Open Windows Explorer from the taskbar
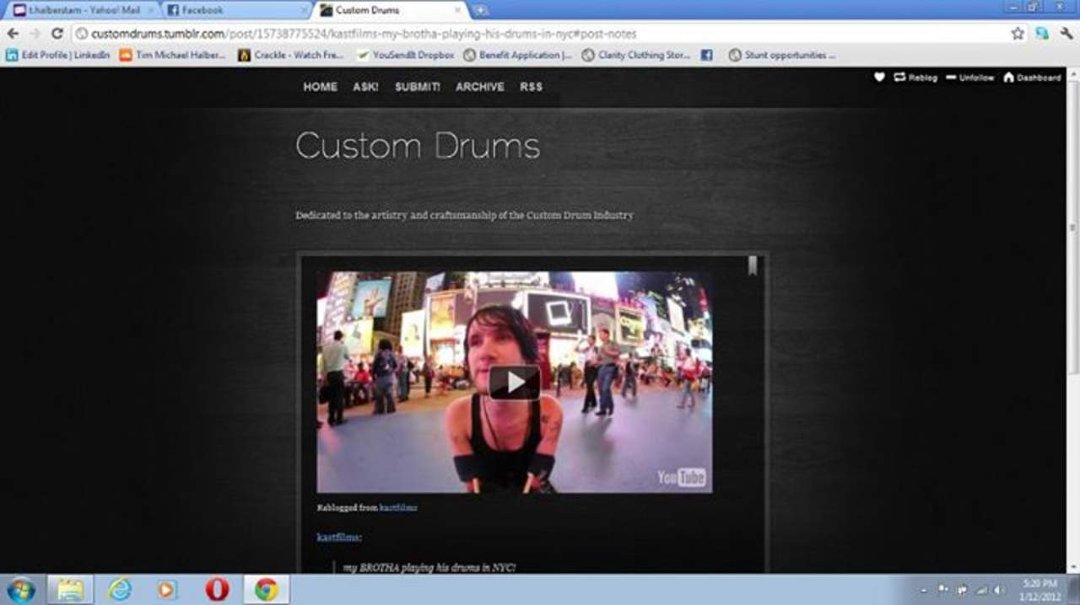The width and height of the screenshot is (1080, 605). click(x=70, y=590)
